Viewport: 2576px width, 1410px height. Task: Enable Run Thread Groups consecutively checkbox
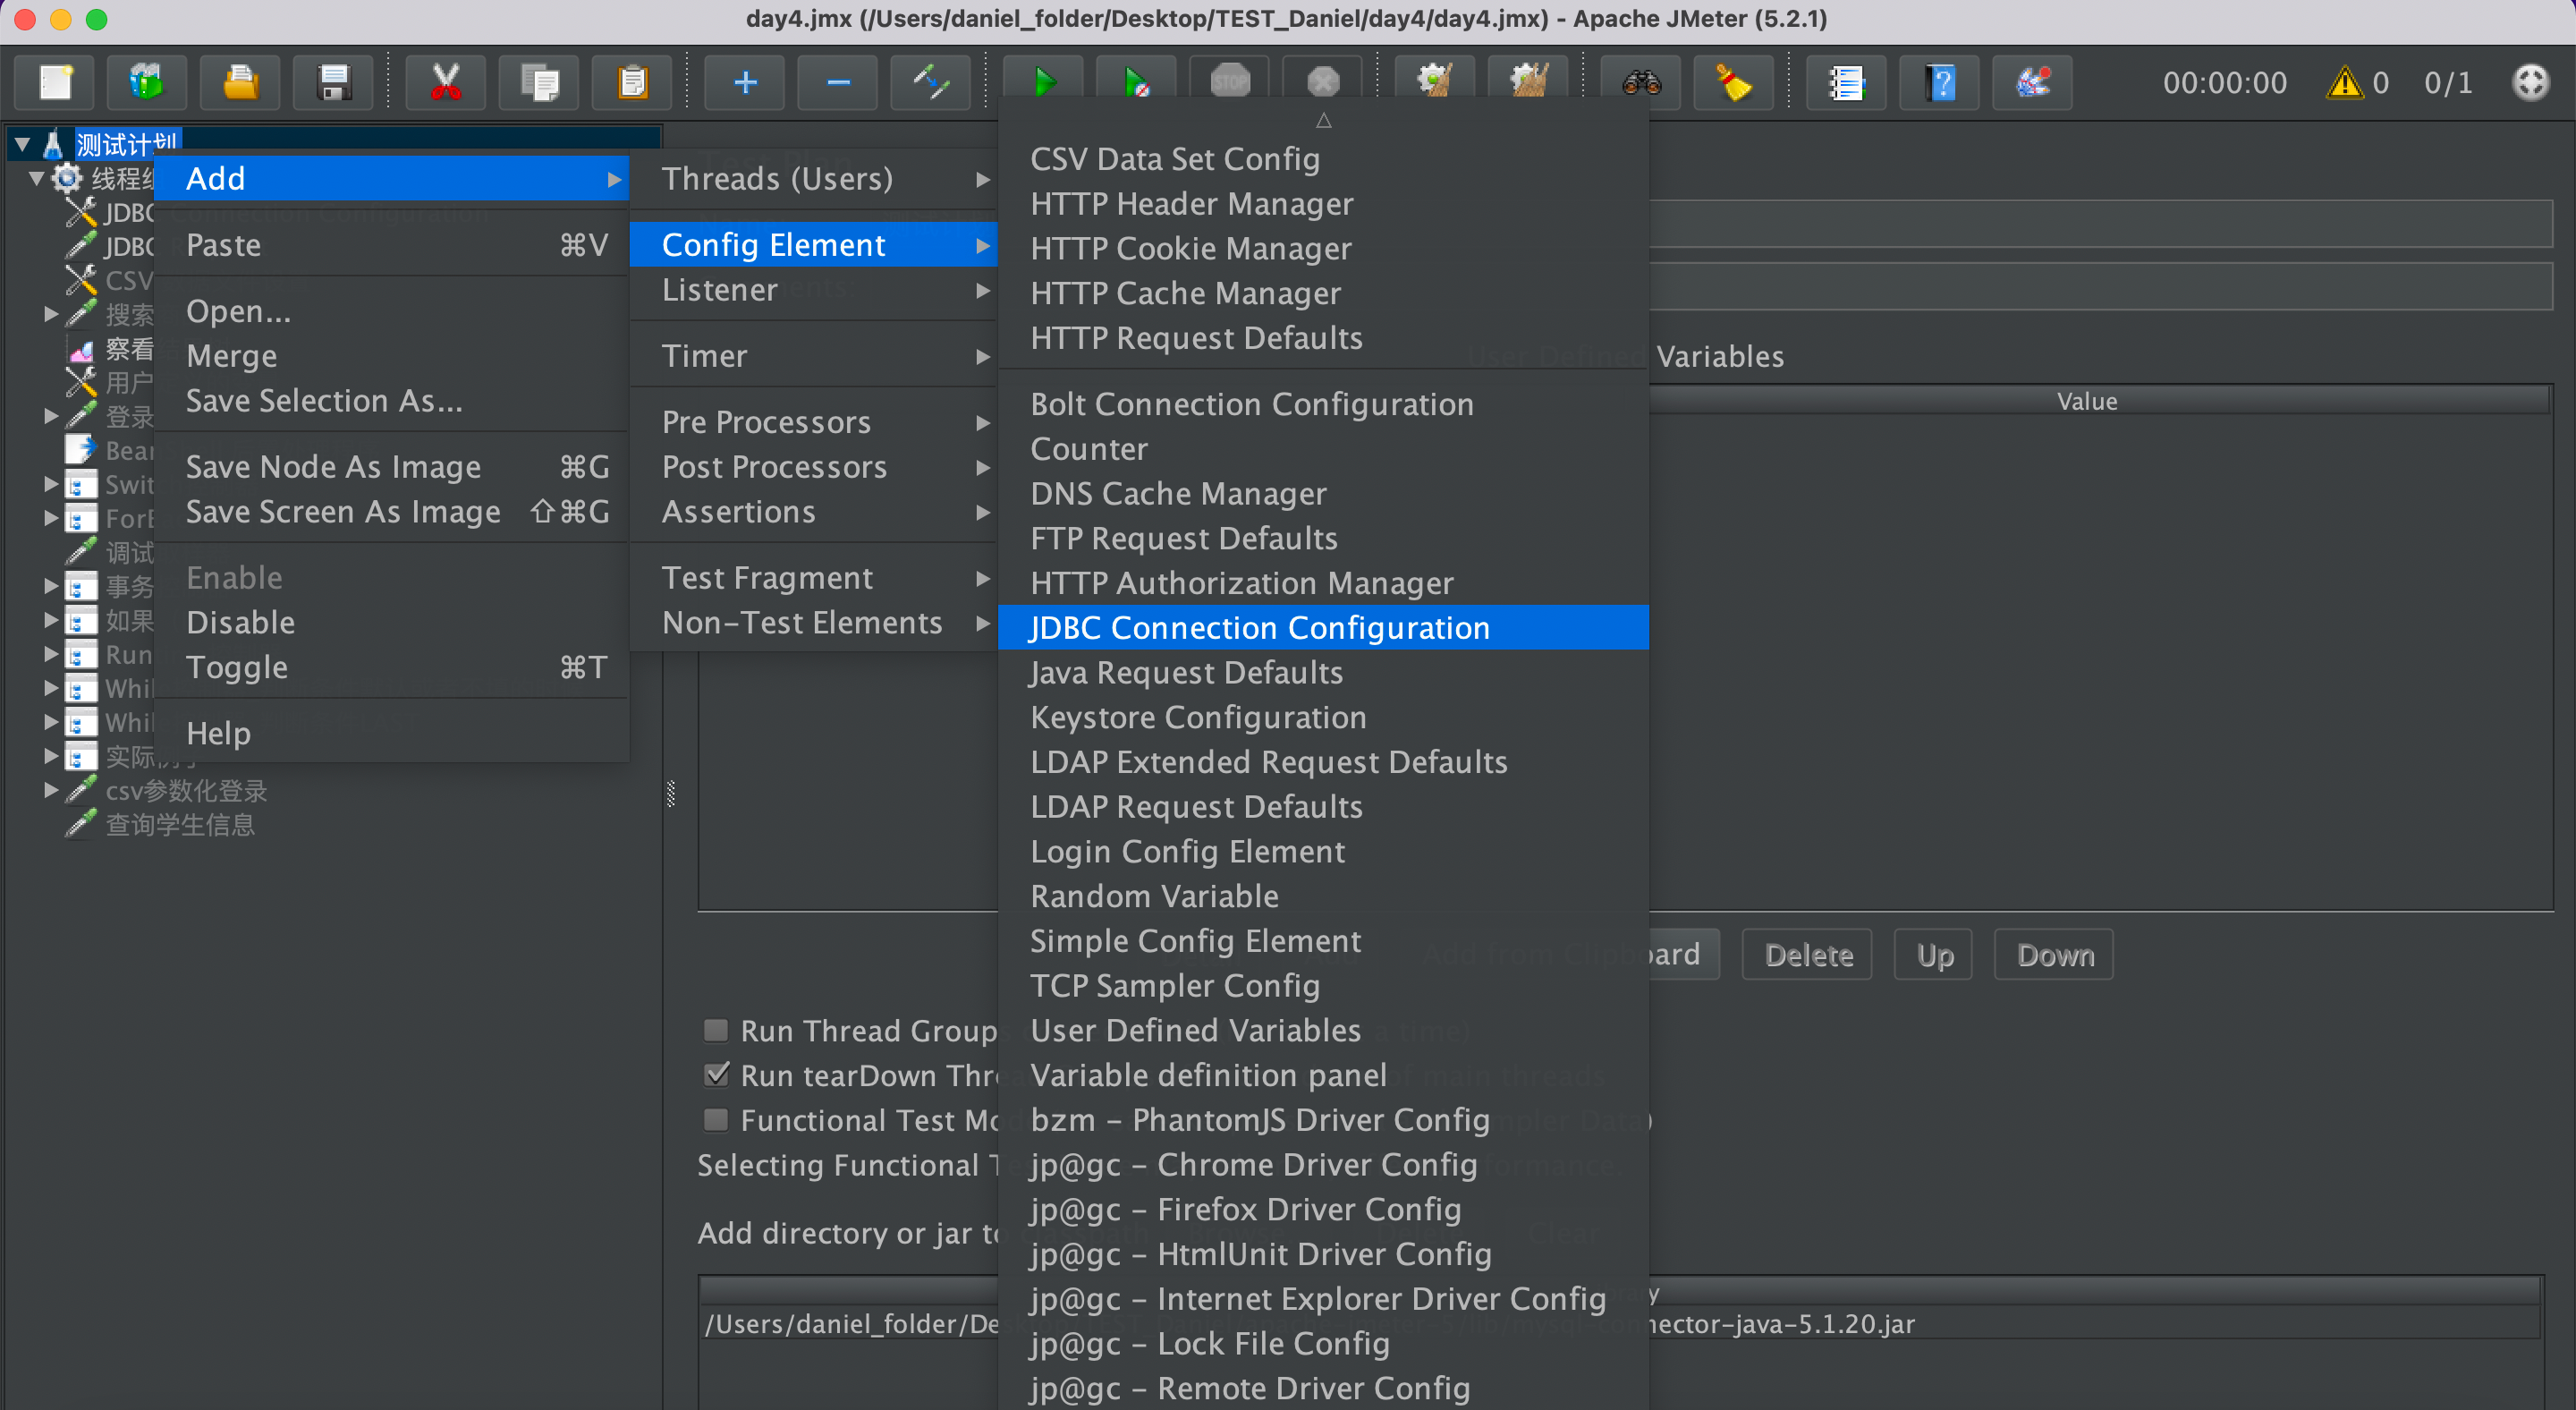(716, 1030)
